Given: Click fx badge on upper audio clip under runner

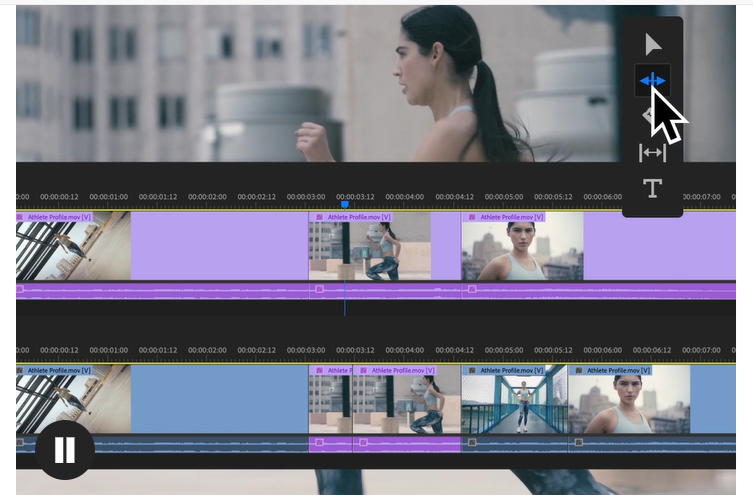Looking at the screenshot, I should click(319, 289).
